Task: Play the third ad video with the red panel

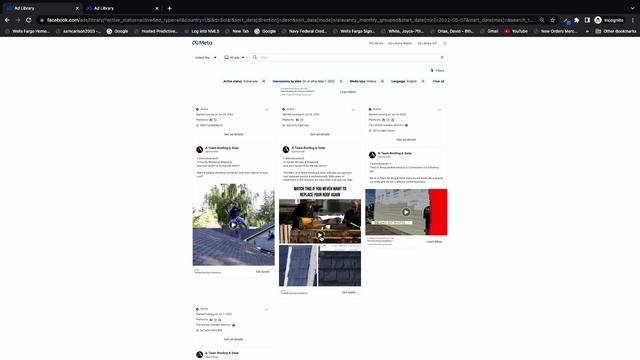Action: tap(406, 212)
